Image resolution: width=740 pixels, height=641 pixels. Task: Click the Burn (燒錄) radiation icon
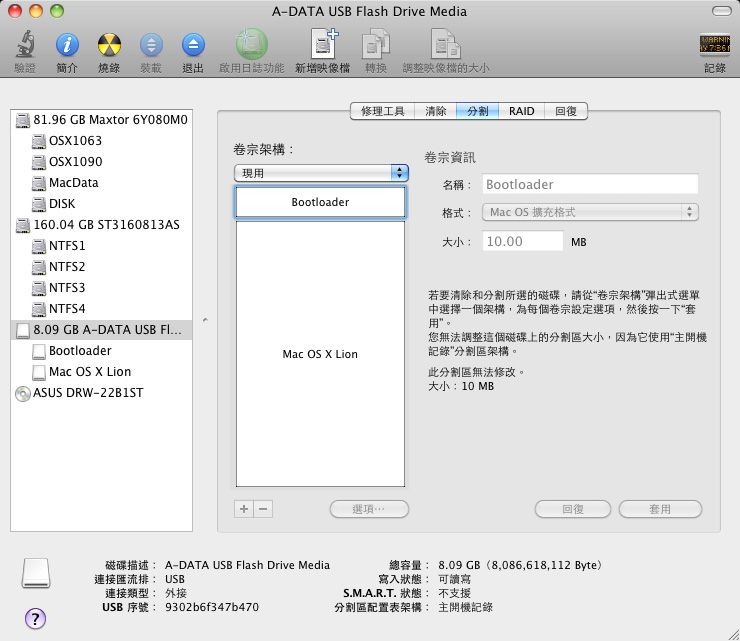109,45
